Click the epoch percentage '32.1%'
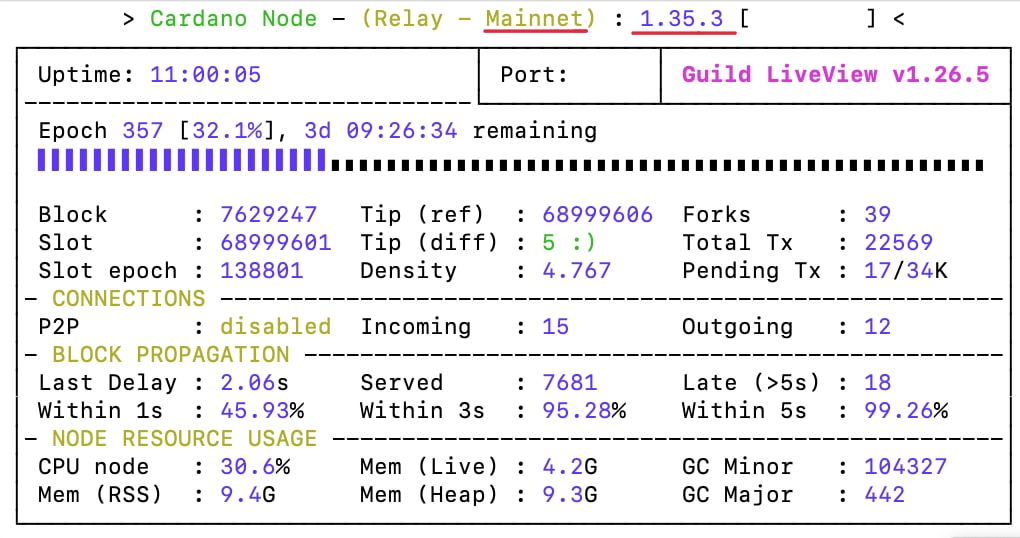The width and height of the screenshot is (1020, 538). pyautogui.click(x=227, y=131)
